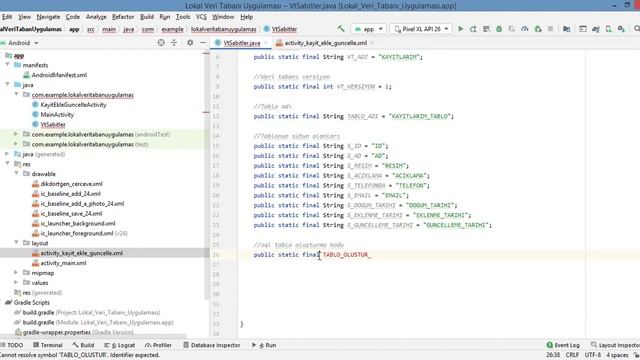Select dikdortgen_cerceve.xml drawable file

(x=71, y=184)
